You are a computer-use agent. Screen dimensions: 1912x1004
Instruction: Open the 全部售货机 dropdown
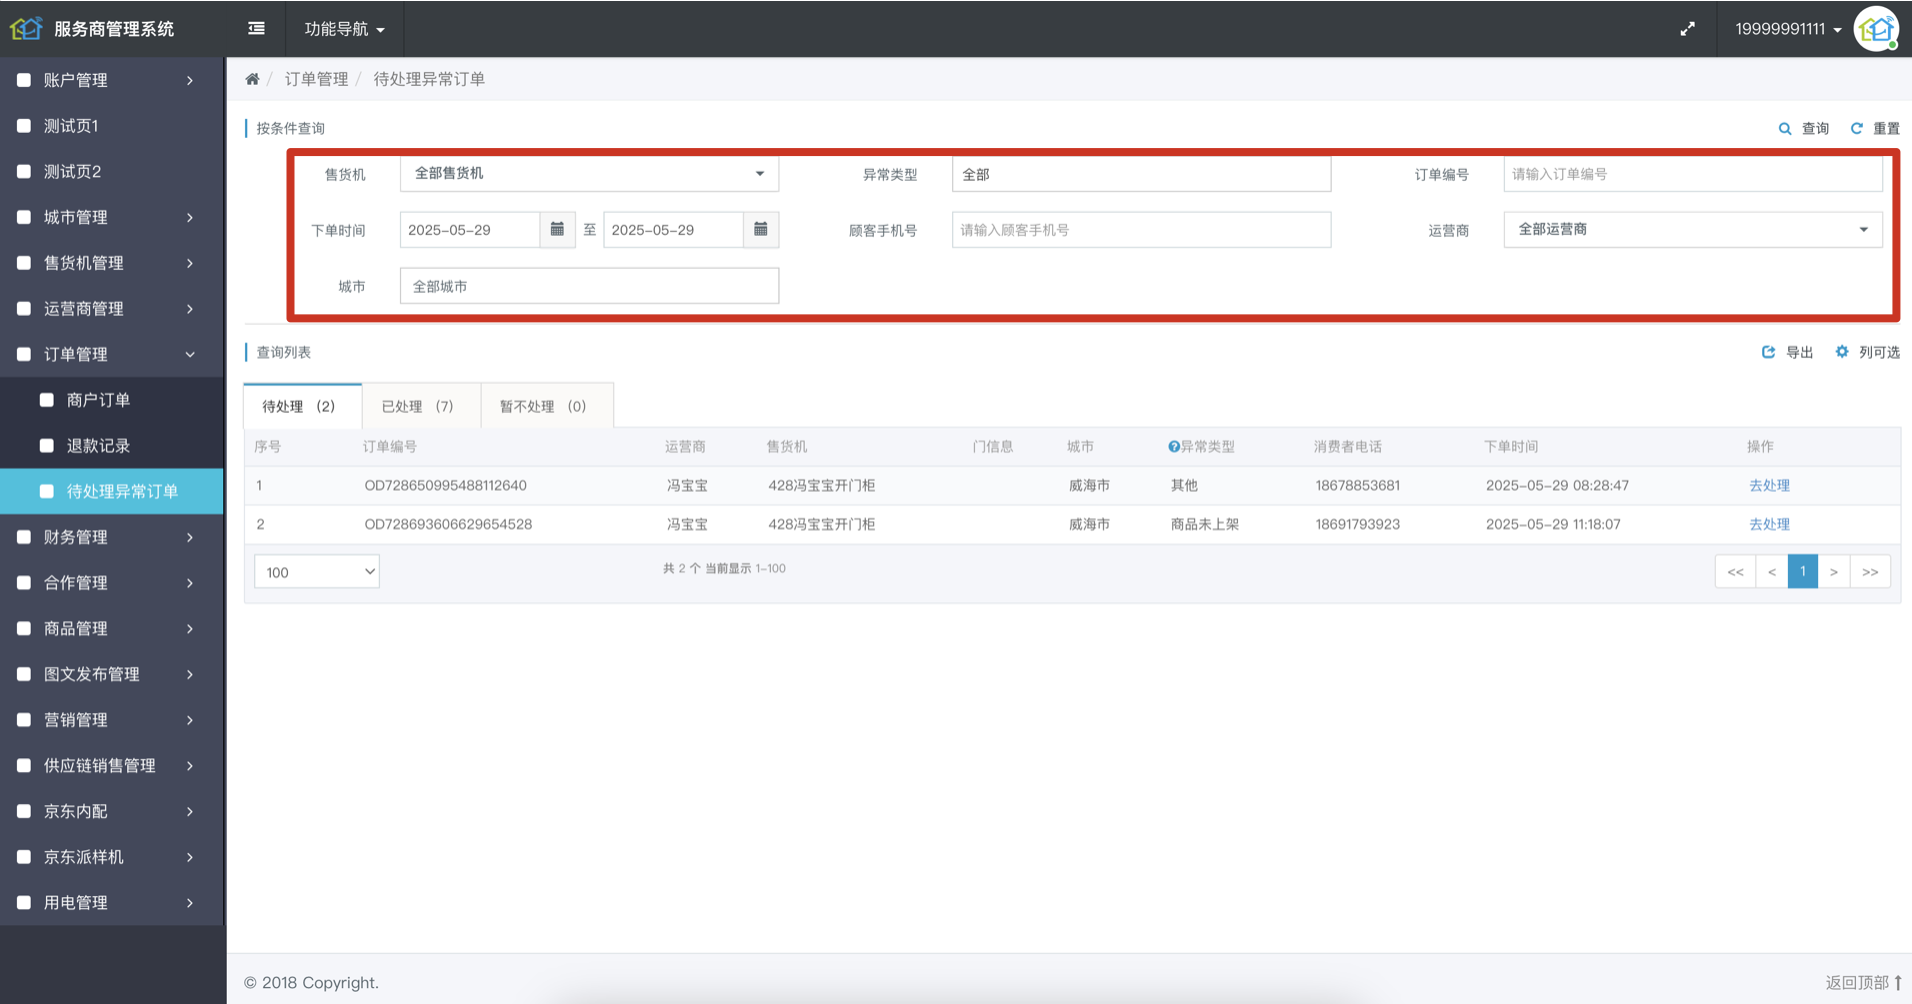pyautogui.click(x=589, y=173)
